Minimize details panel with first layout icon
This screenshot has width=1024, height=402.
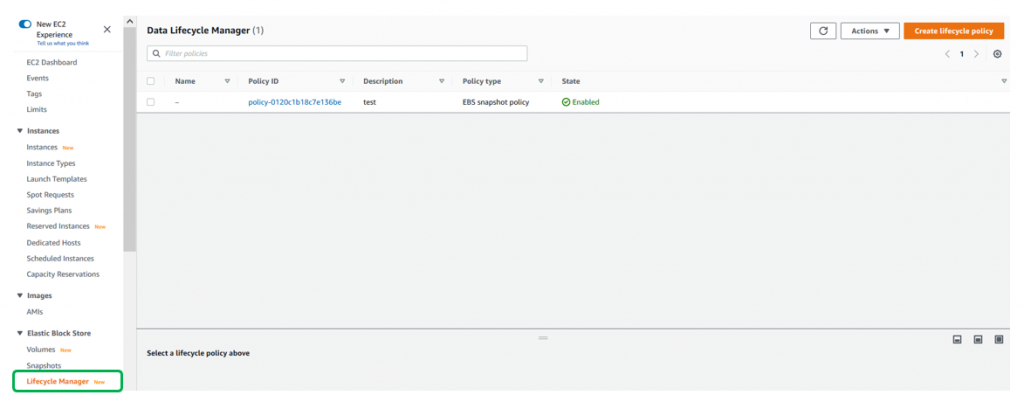pos(957,339)
